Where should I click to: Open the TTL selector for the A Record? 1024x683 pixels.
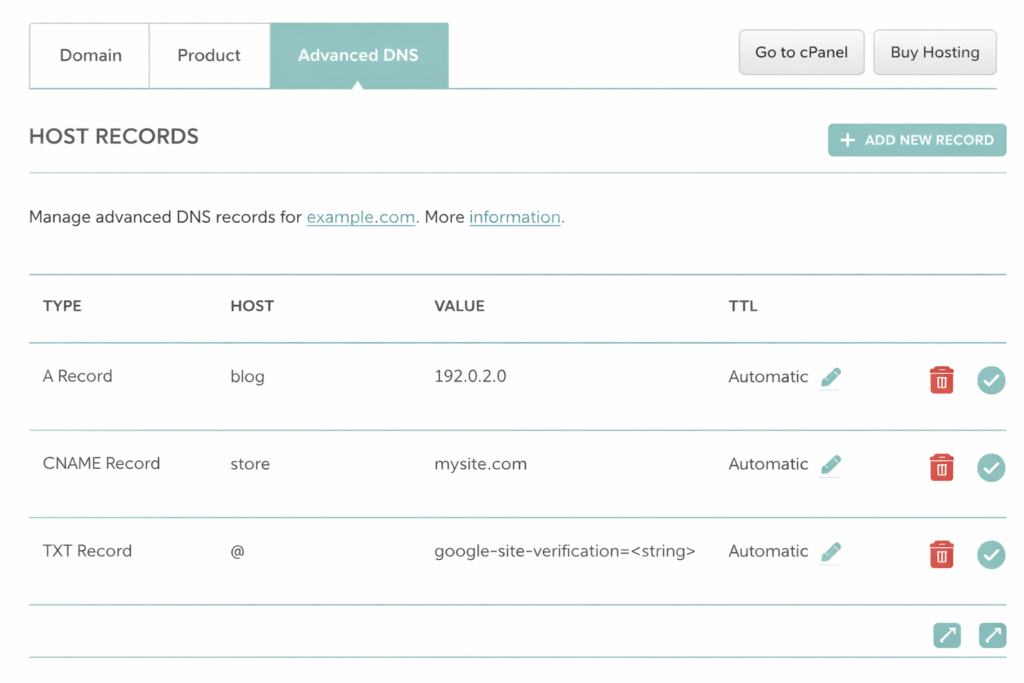point(768,376)
